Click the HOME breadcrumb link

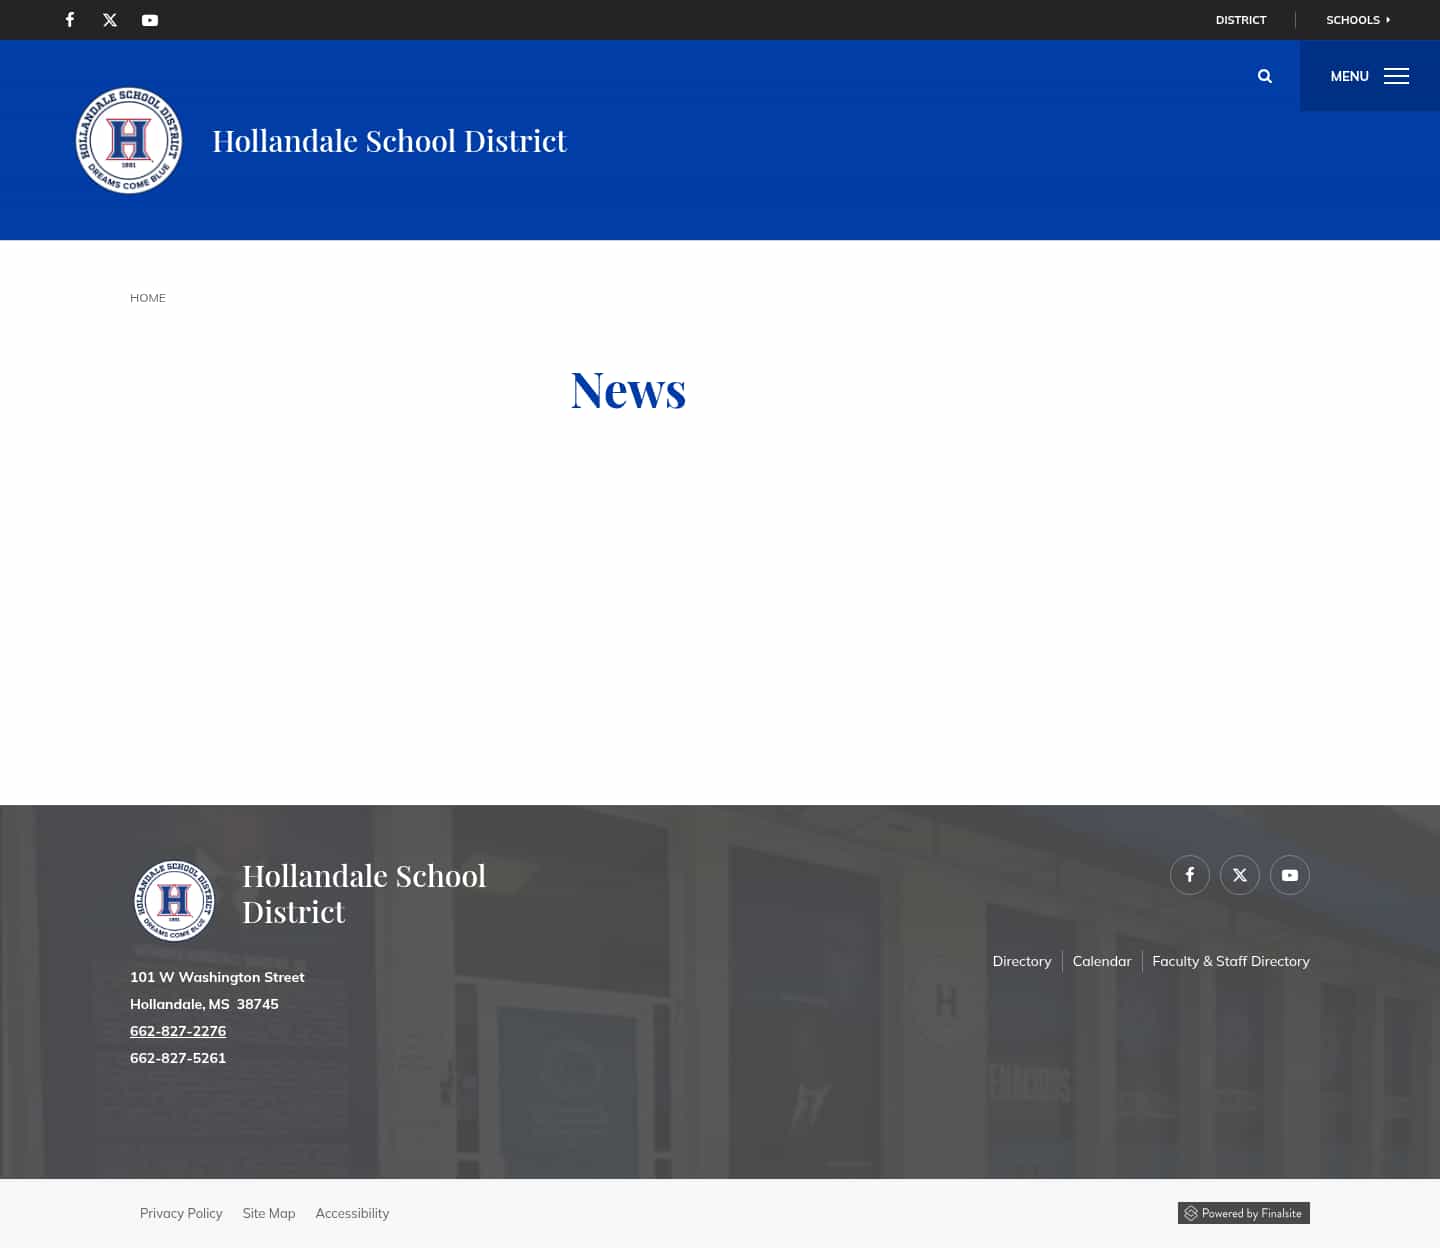[147, 297]
